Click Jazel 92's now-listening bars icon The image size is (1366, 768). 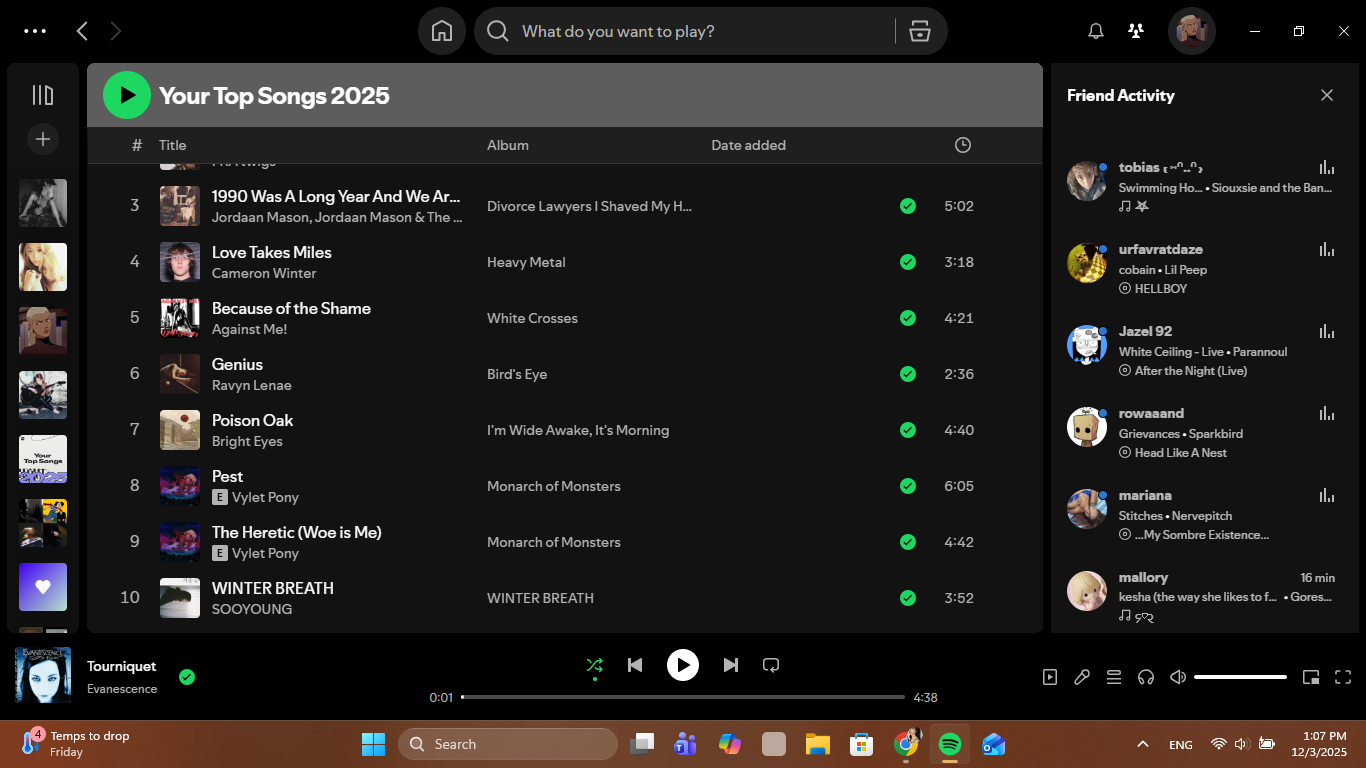1327,332
